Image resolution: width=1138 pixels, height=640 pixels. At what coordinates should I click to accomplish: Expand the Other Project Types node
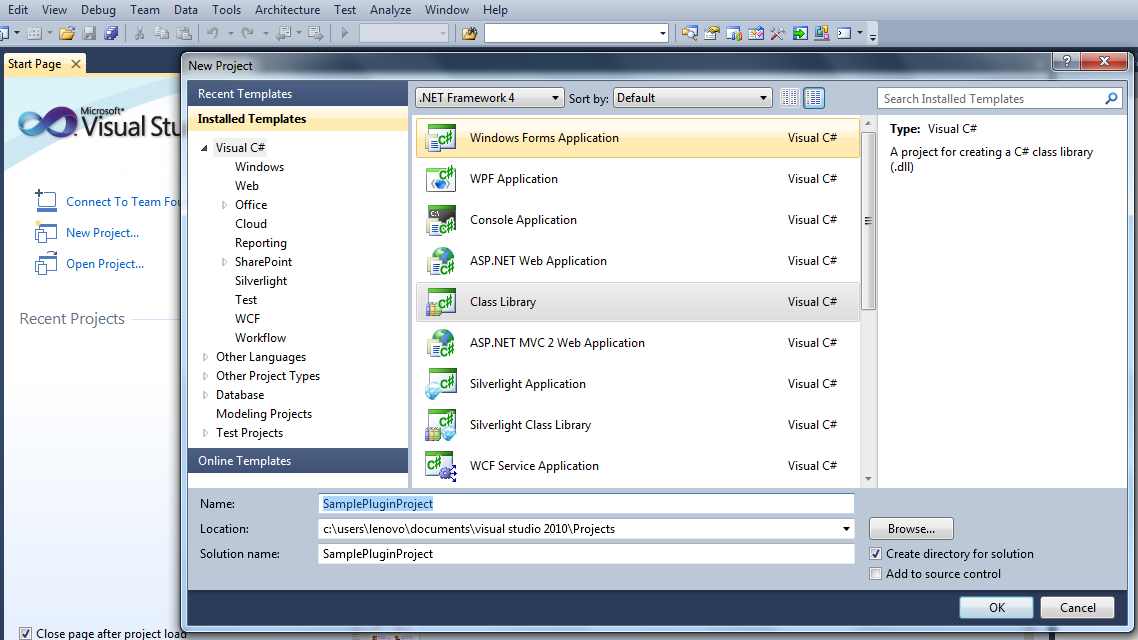pos(205,376)
